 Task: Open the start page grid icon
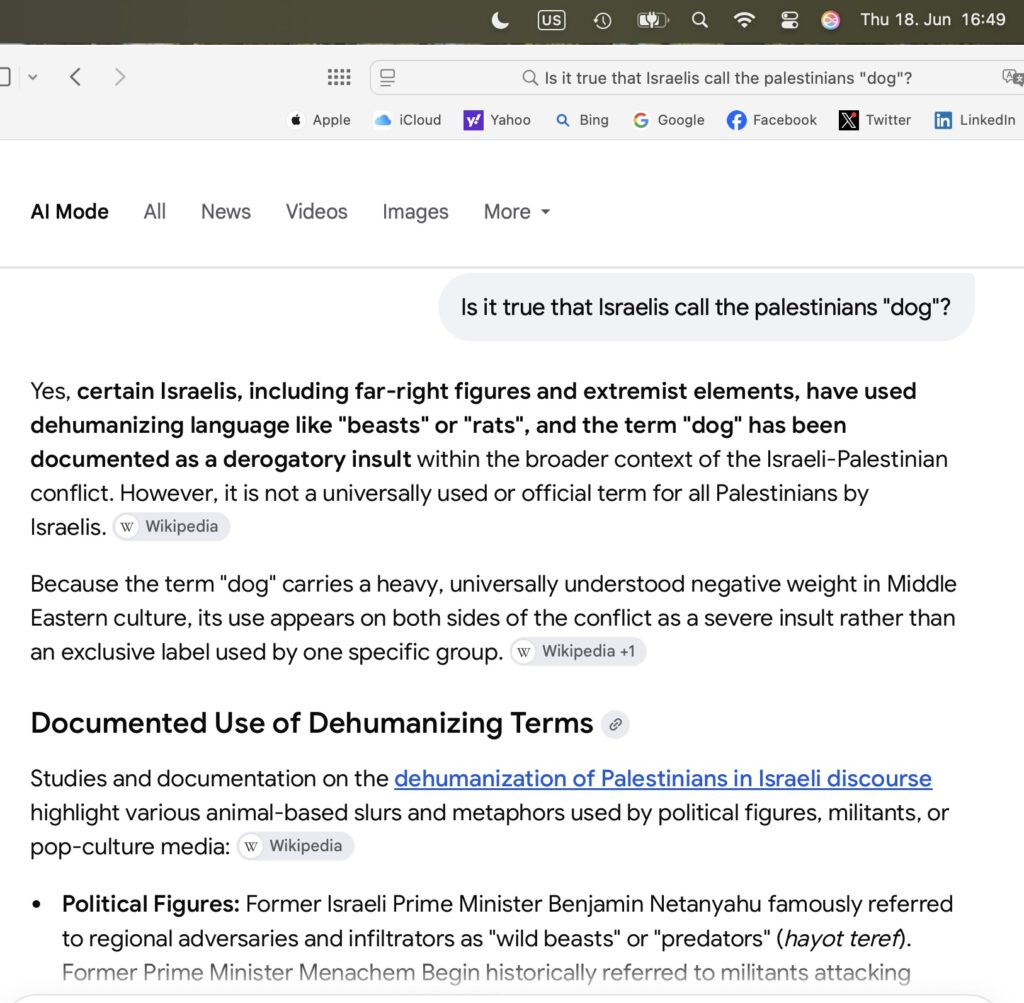click(x=338, y=77)
